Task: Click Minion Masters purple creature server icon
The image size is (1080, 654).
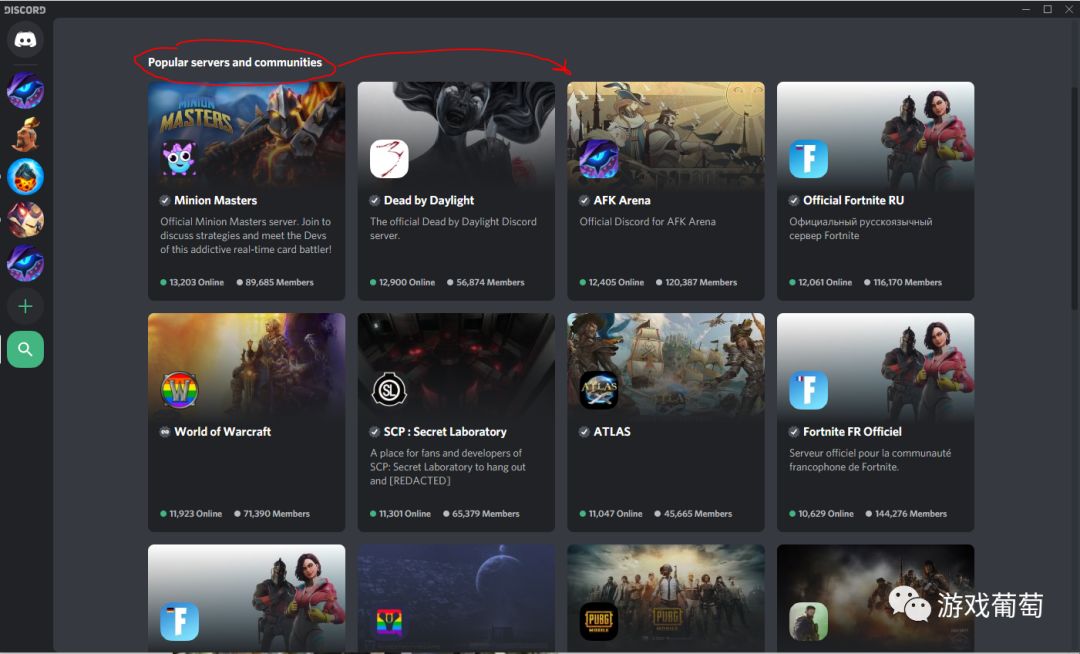Action: point(180,159)
